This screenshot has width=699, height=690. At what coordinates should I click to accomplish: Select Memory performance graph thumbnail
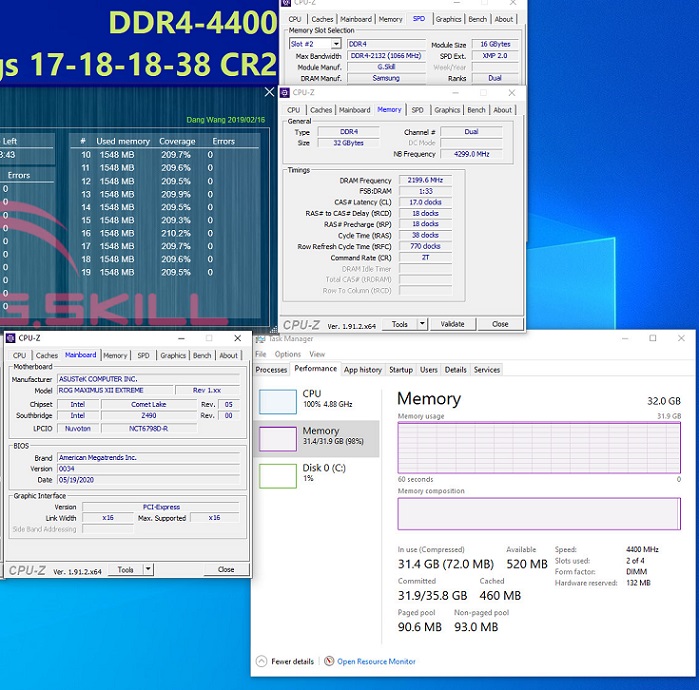(278, 439)
